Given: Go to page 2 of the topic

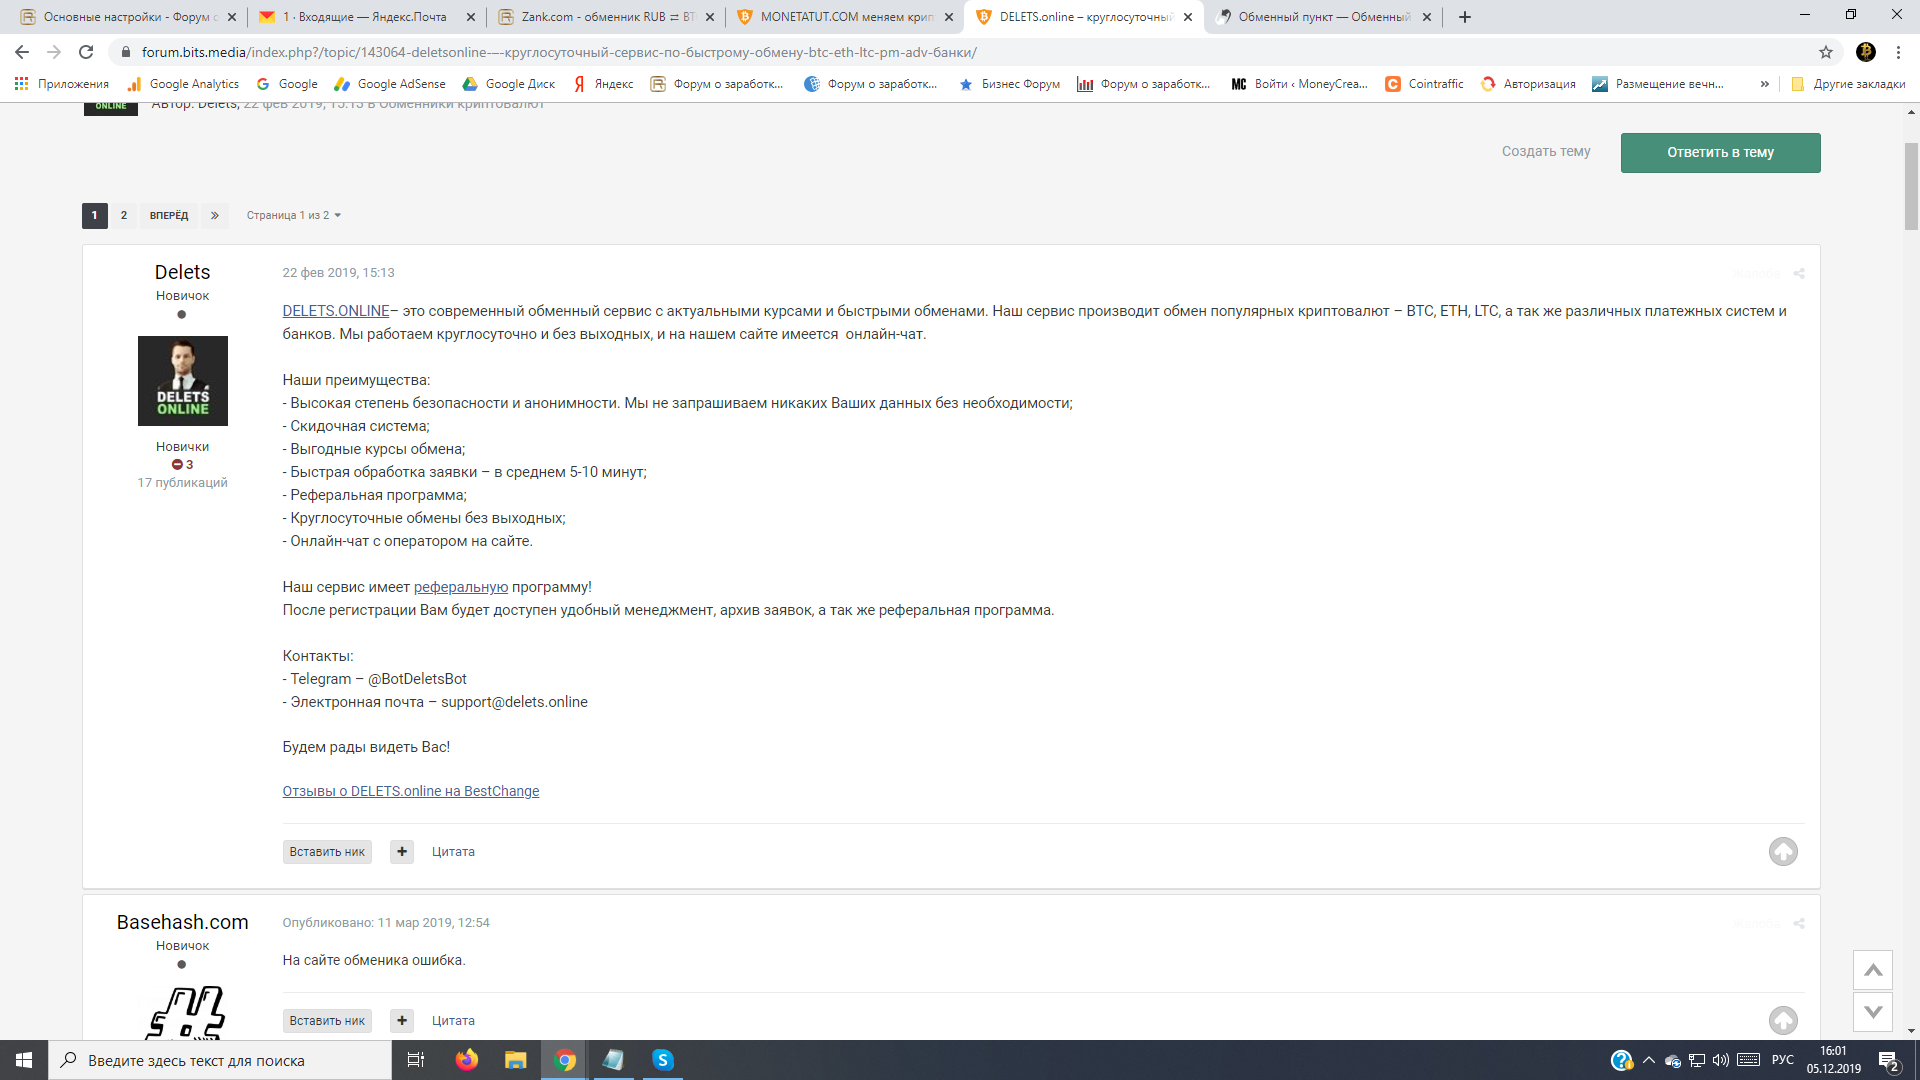Looking at the screenshot, I should tap(124, 216).
